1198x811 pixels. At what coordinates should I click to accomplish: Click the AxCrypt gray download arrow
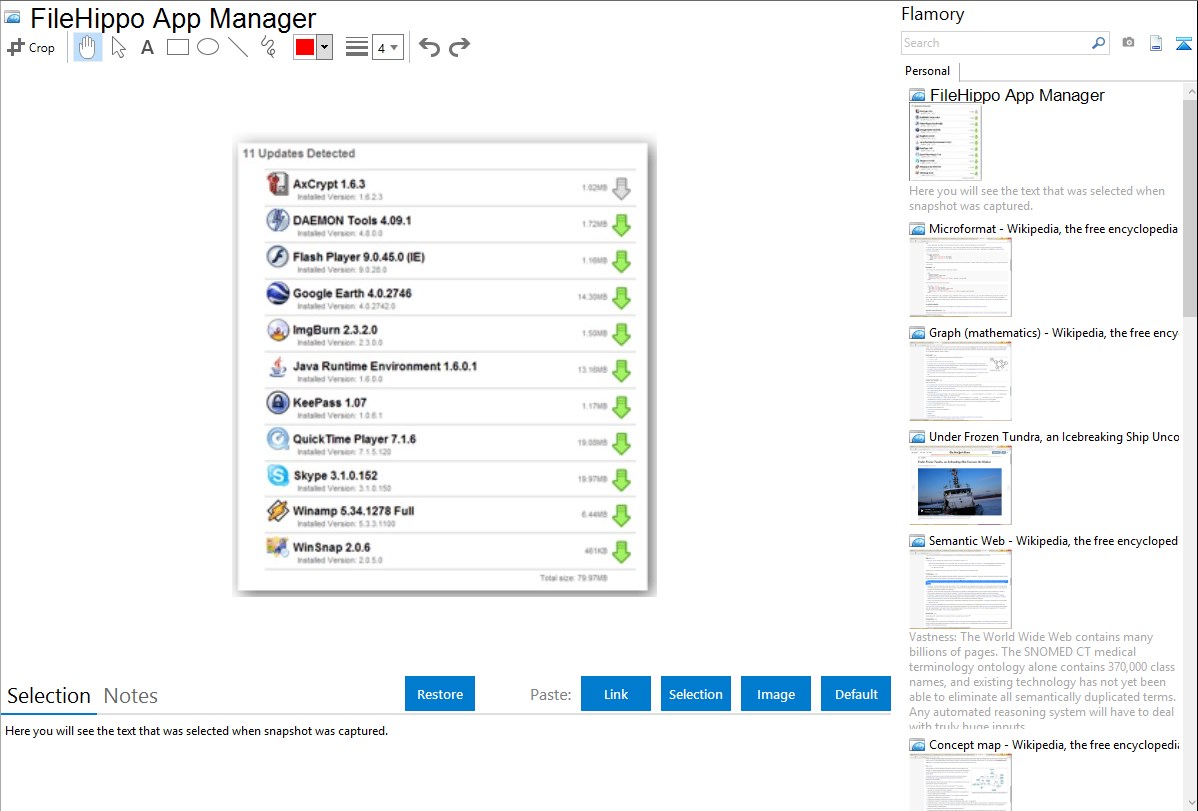621,188
